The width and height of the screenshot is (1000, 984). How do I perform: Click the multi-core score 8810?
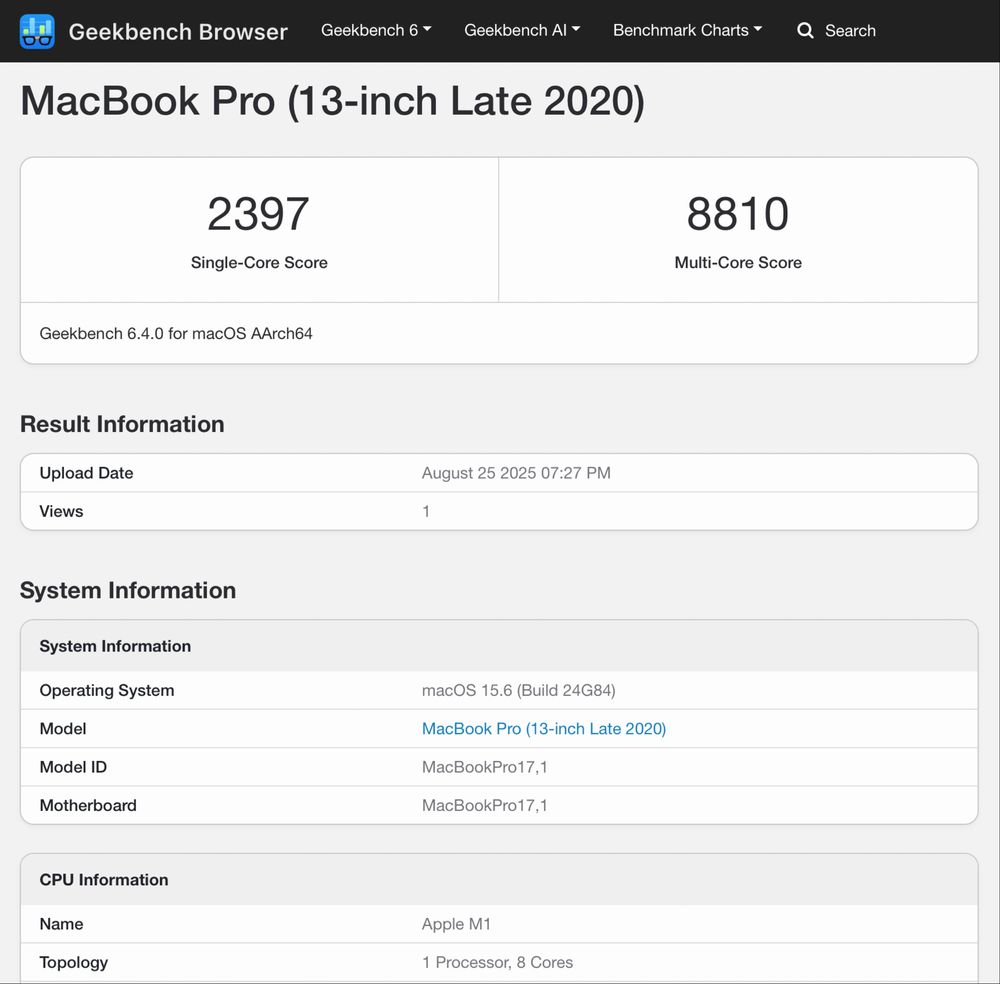tap(738, 214)
